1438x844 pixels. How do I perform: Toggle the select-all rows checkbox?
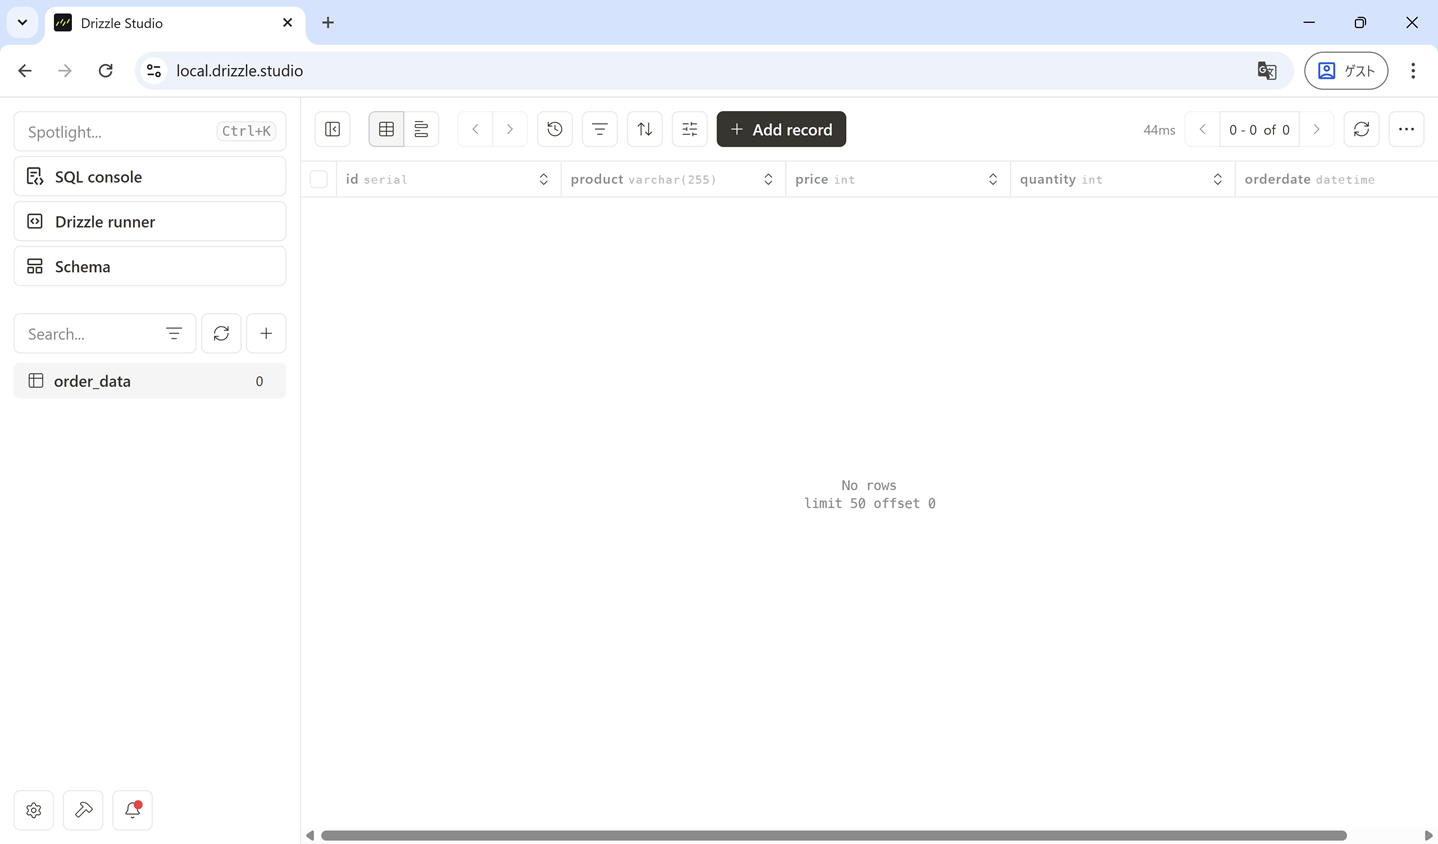(x=319, y=179)
